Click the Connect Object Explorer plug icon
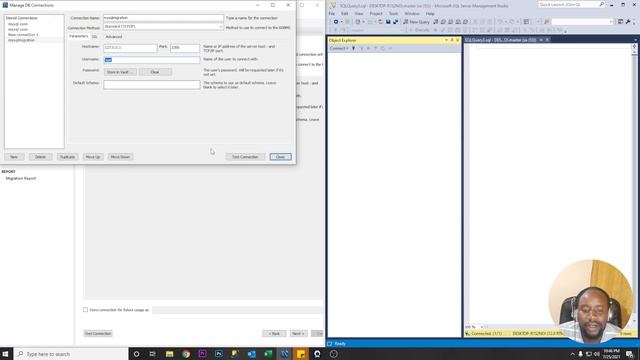640x360 pixels. (353, 49)
